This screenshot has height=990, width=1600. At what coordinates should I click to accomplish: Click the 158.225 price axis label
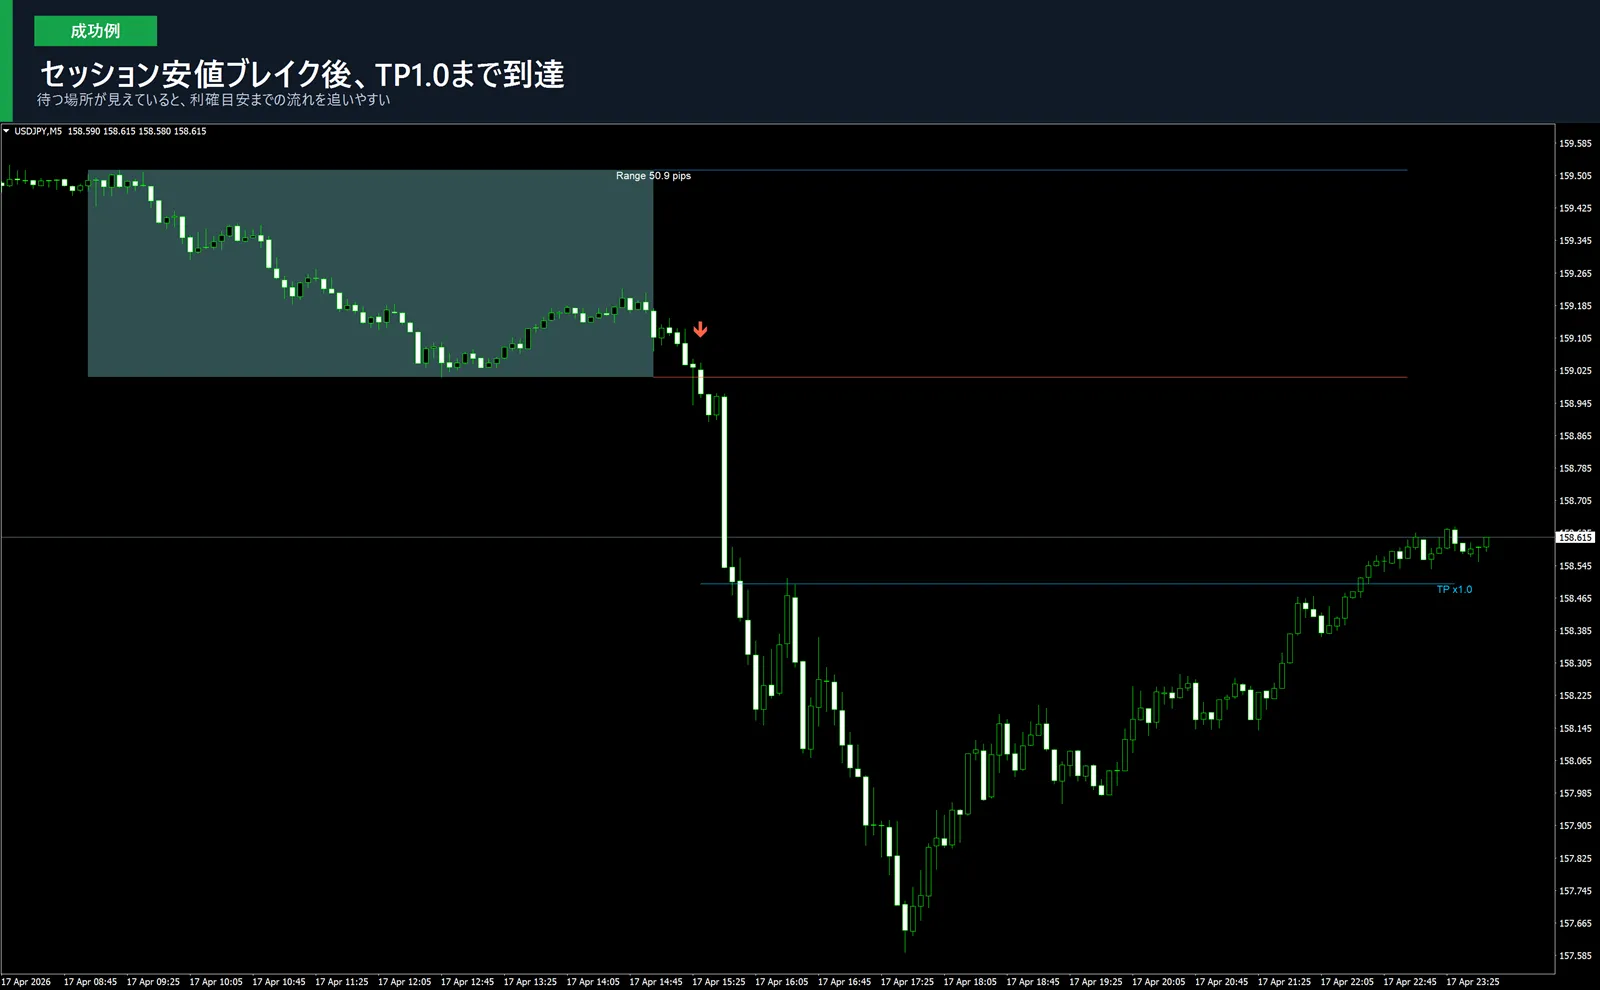(x=1575, y=696)
